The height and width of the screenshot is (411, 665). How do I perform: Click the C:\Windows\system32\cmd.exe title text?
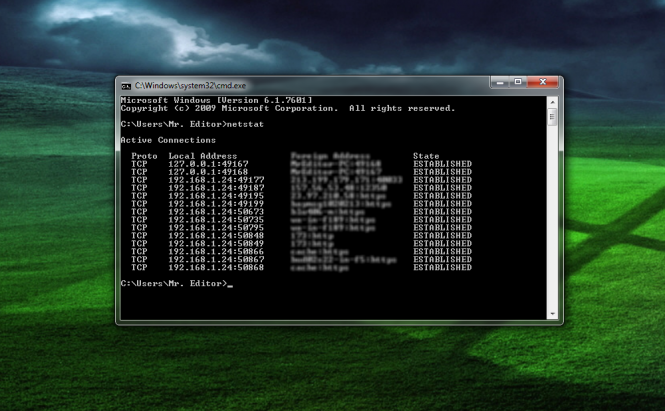(190, 86)
